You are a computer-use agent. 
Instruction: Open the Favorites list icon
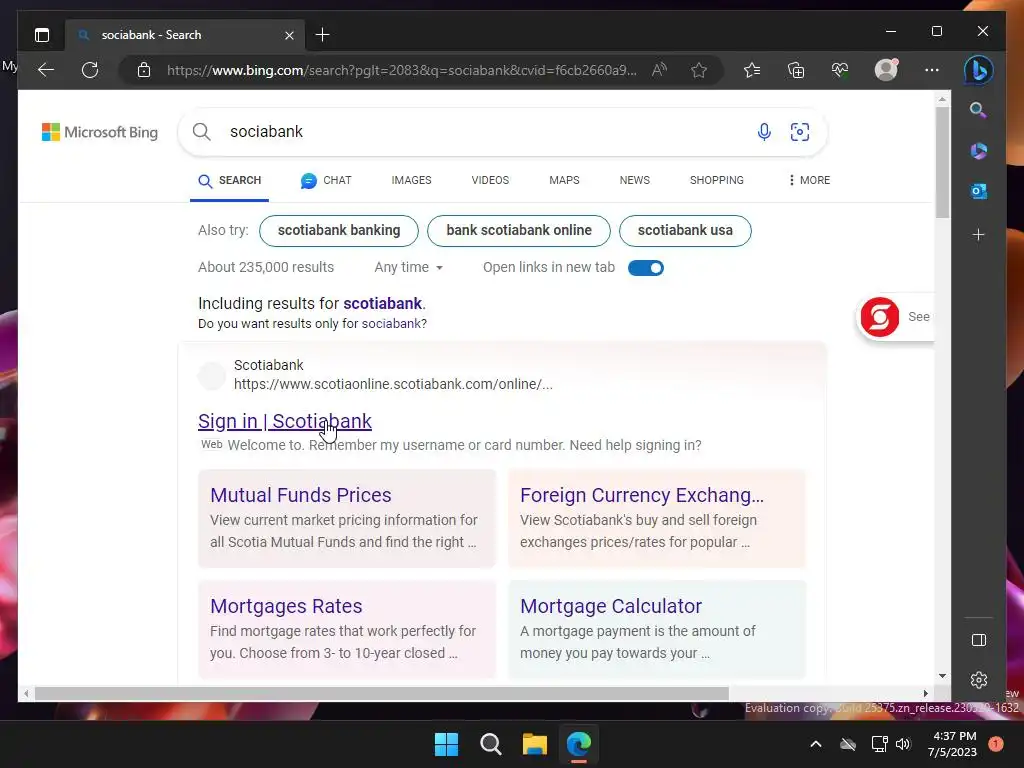tap(752, 70)
